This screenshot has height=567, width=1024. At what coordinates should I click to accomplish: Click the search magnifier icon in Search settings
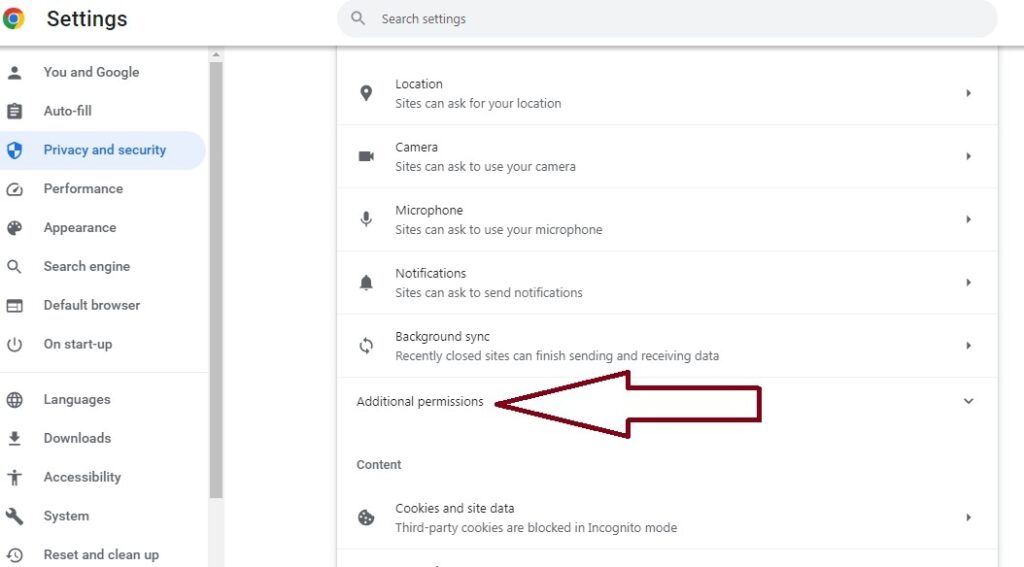[358, 18]
